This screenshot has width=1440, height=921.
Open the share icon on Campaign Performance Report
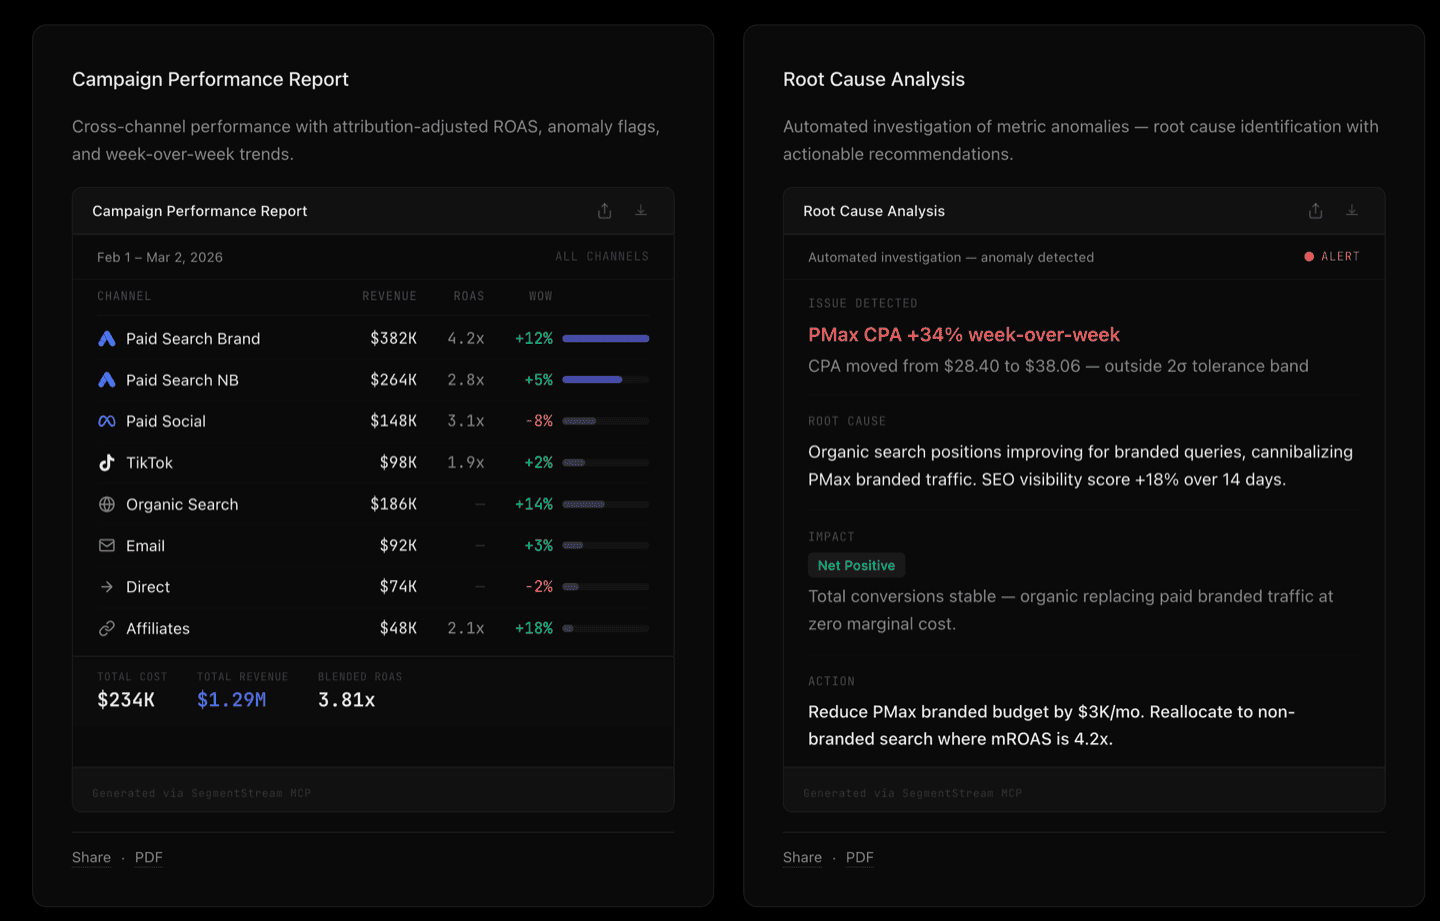[604, 211]
